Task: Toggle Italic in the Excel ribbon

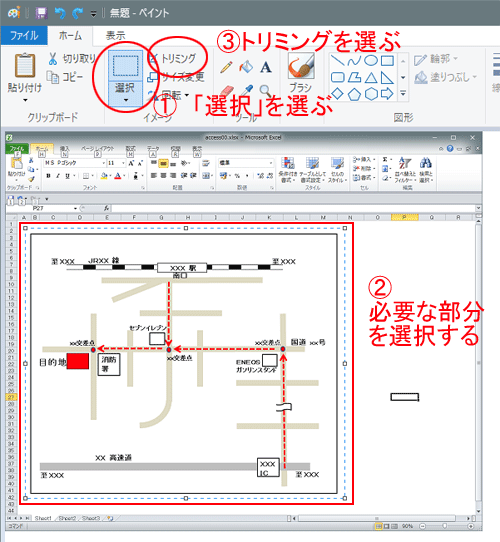Action: [x=58, y=176]
